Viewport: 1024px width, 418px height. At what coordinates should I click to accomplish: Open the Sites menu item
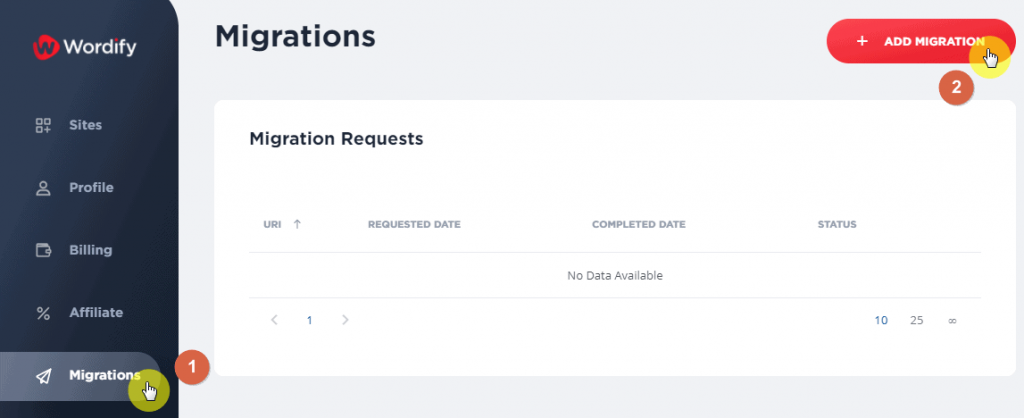pos(85,126)
